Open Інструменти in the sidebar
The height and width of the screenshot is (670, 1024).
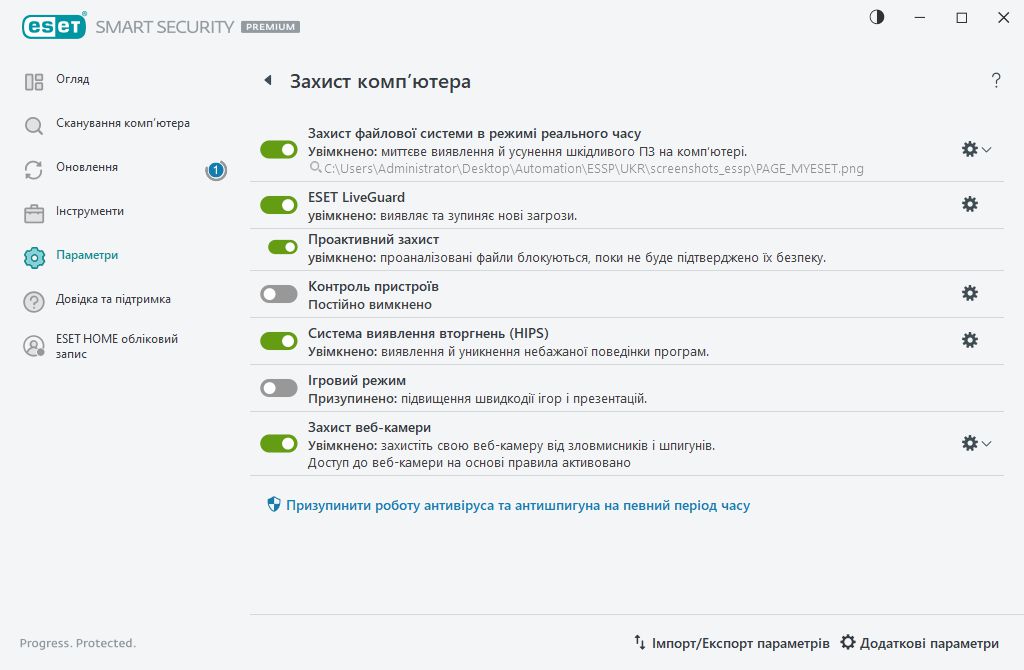[x=90, y=212]
